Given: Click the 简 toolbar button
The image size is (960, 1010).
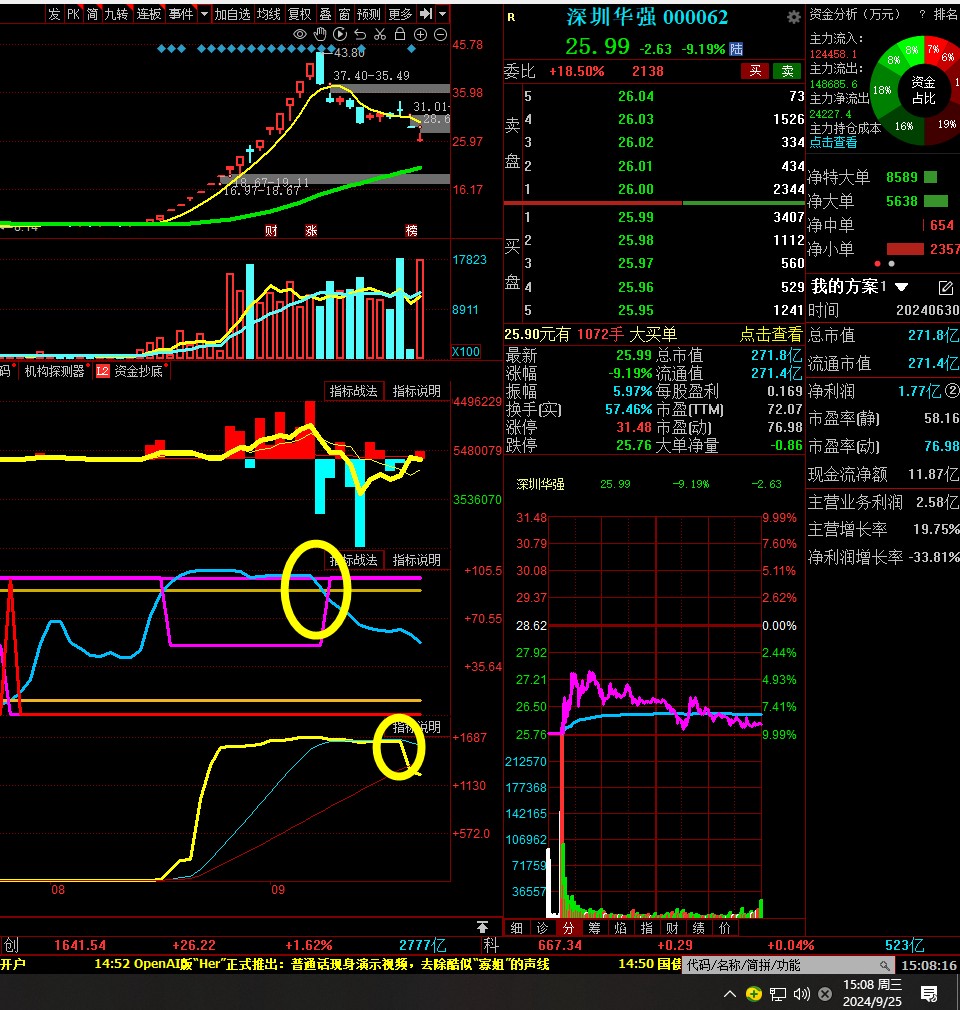Looking at the screenshot, I should (x=93, y=14).
